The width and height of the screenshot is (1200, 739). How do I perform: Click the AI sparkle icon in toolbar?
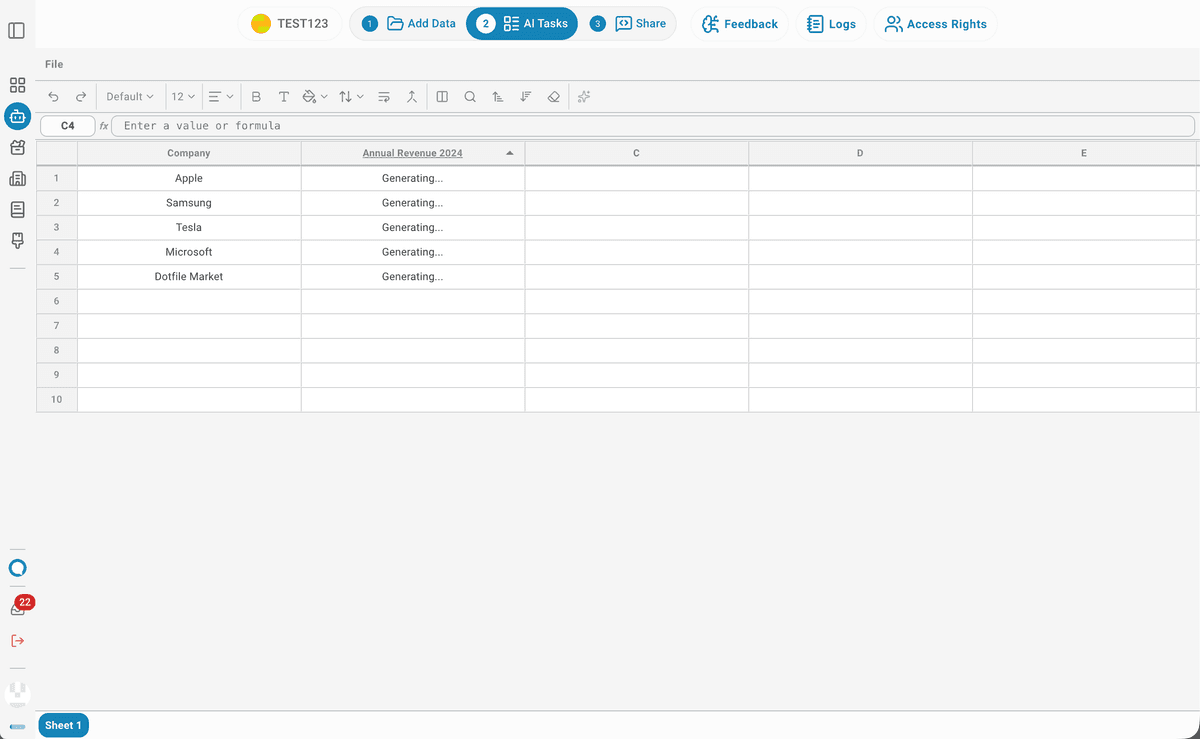point(584,97)
